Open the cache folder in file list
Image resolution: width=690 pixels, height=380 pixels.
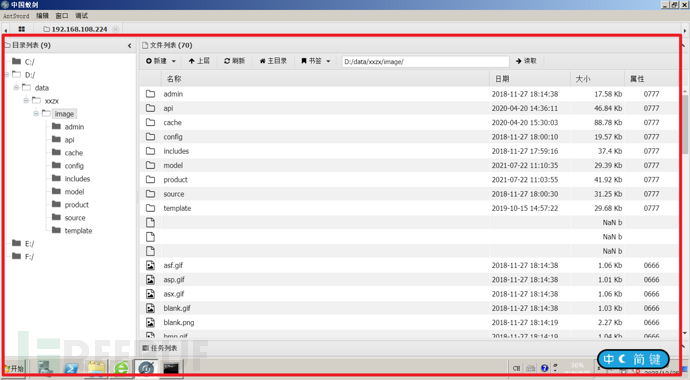coord(172,122)
